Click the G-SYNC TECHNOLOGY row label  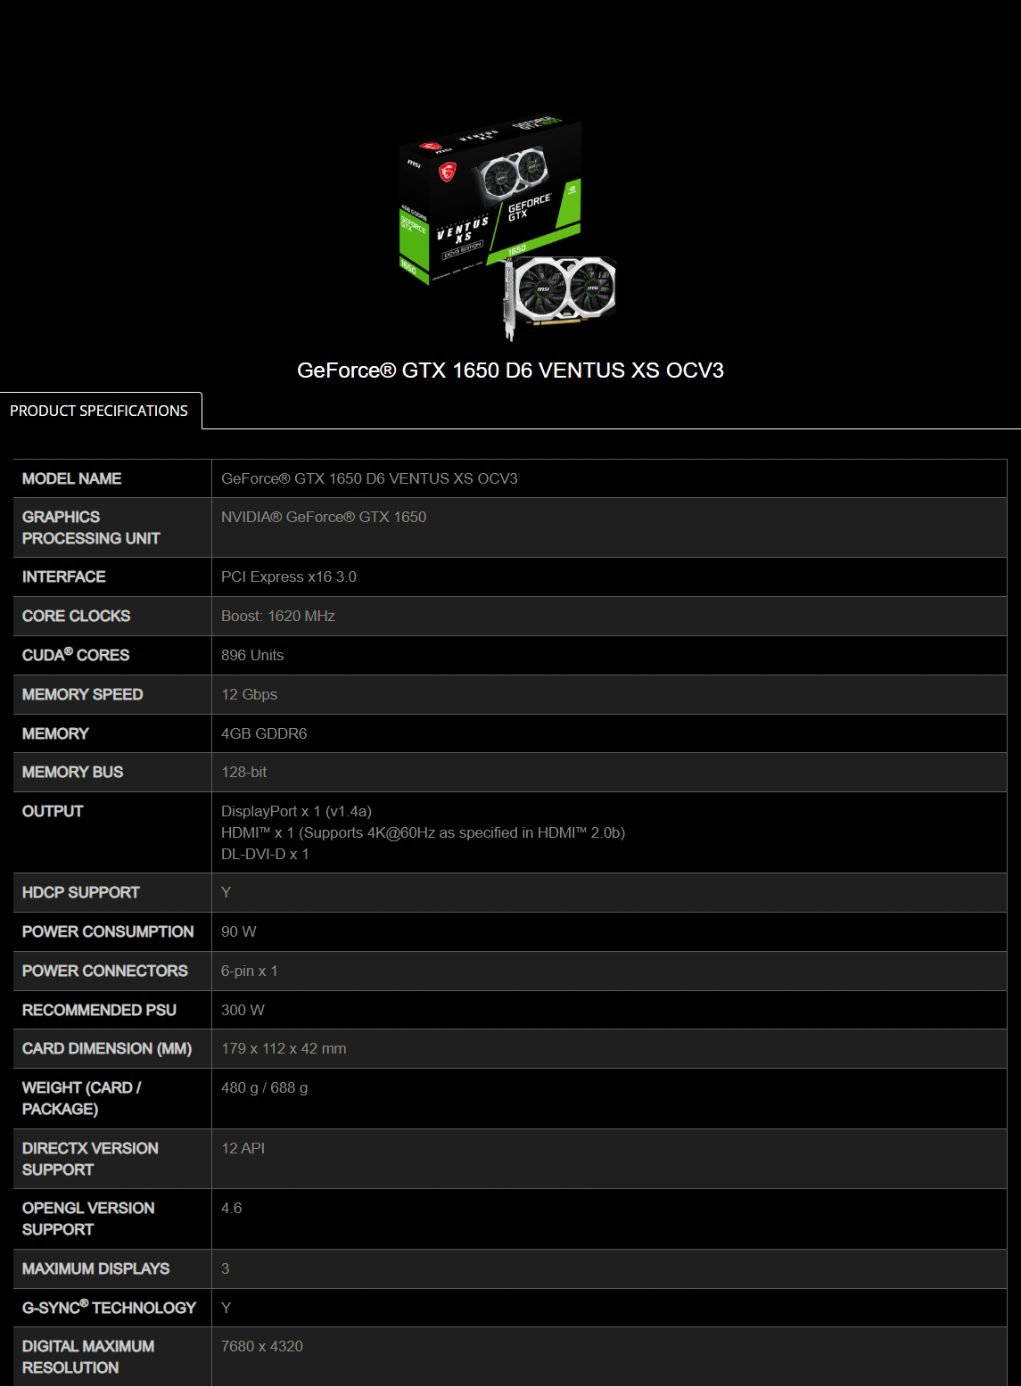click(x=109, y=1307)
